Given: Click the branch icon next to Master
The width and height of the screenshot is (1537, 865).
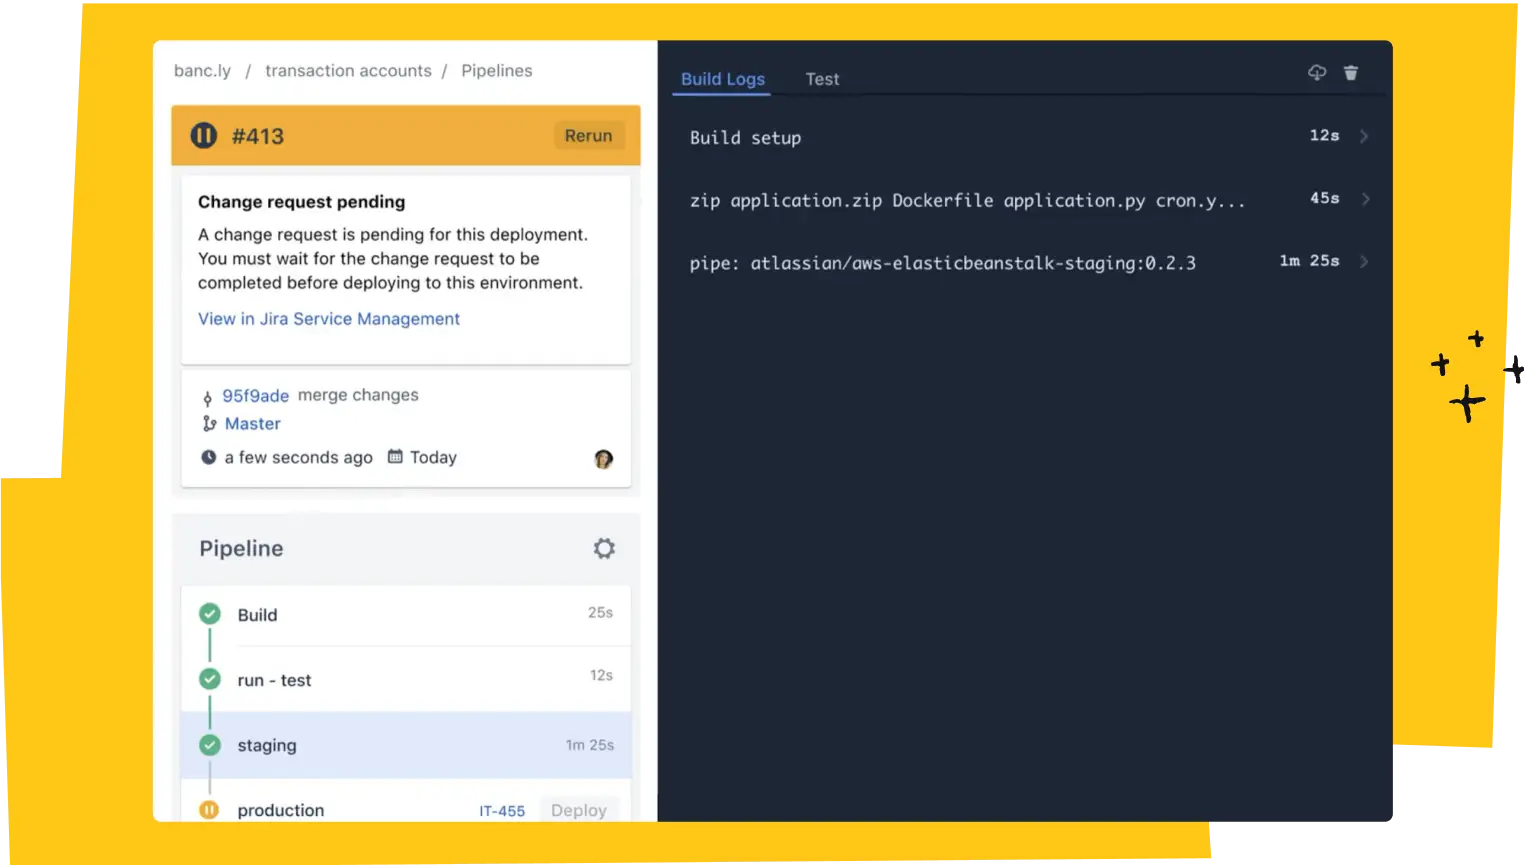Looking at the screenshot, I should (209, 424).
